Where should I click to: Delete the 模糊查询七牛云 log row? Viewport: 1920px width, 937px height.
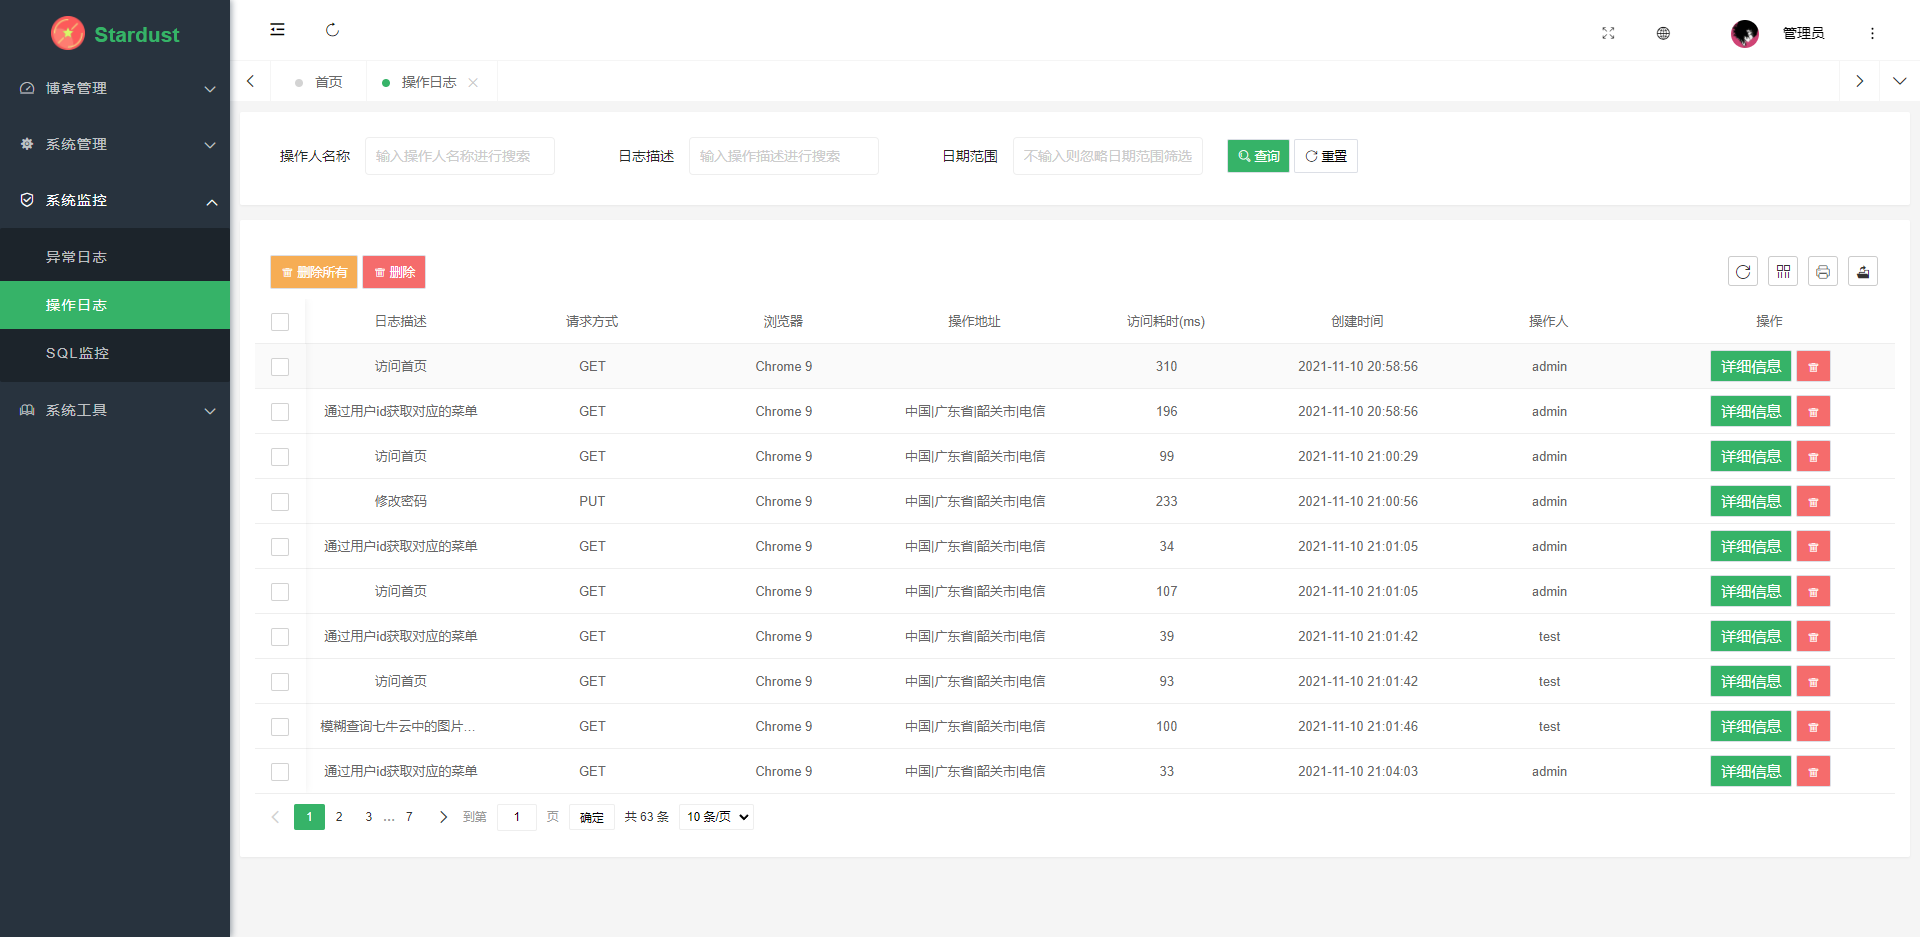(x=1813, y=727)
